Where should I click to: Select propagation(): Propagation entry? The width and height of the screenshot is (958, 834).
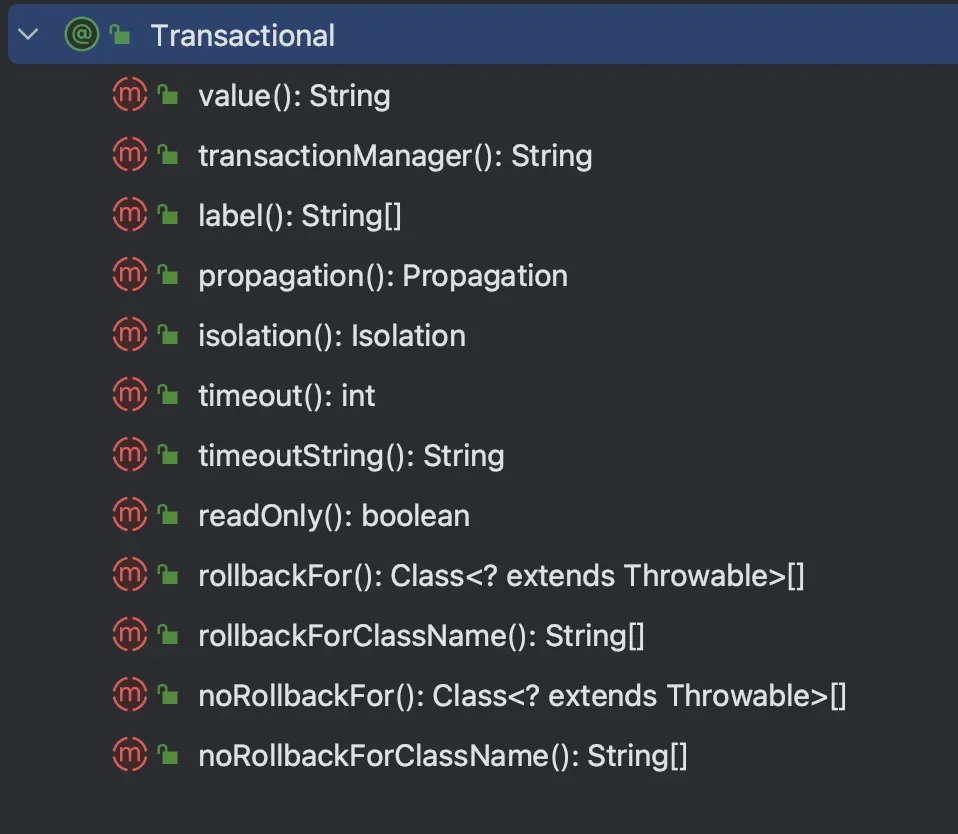tap(383, 276)
